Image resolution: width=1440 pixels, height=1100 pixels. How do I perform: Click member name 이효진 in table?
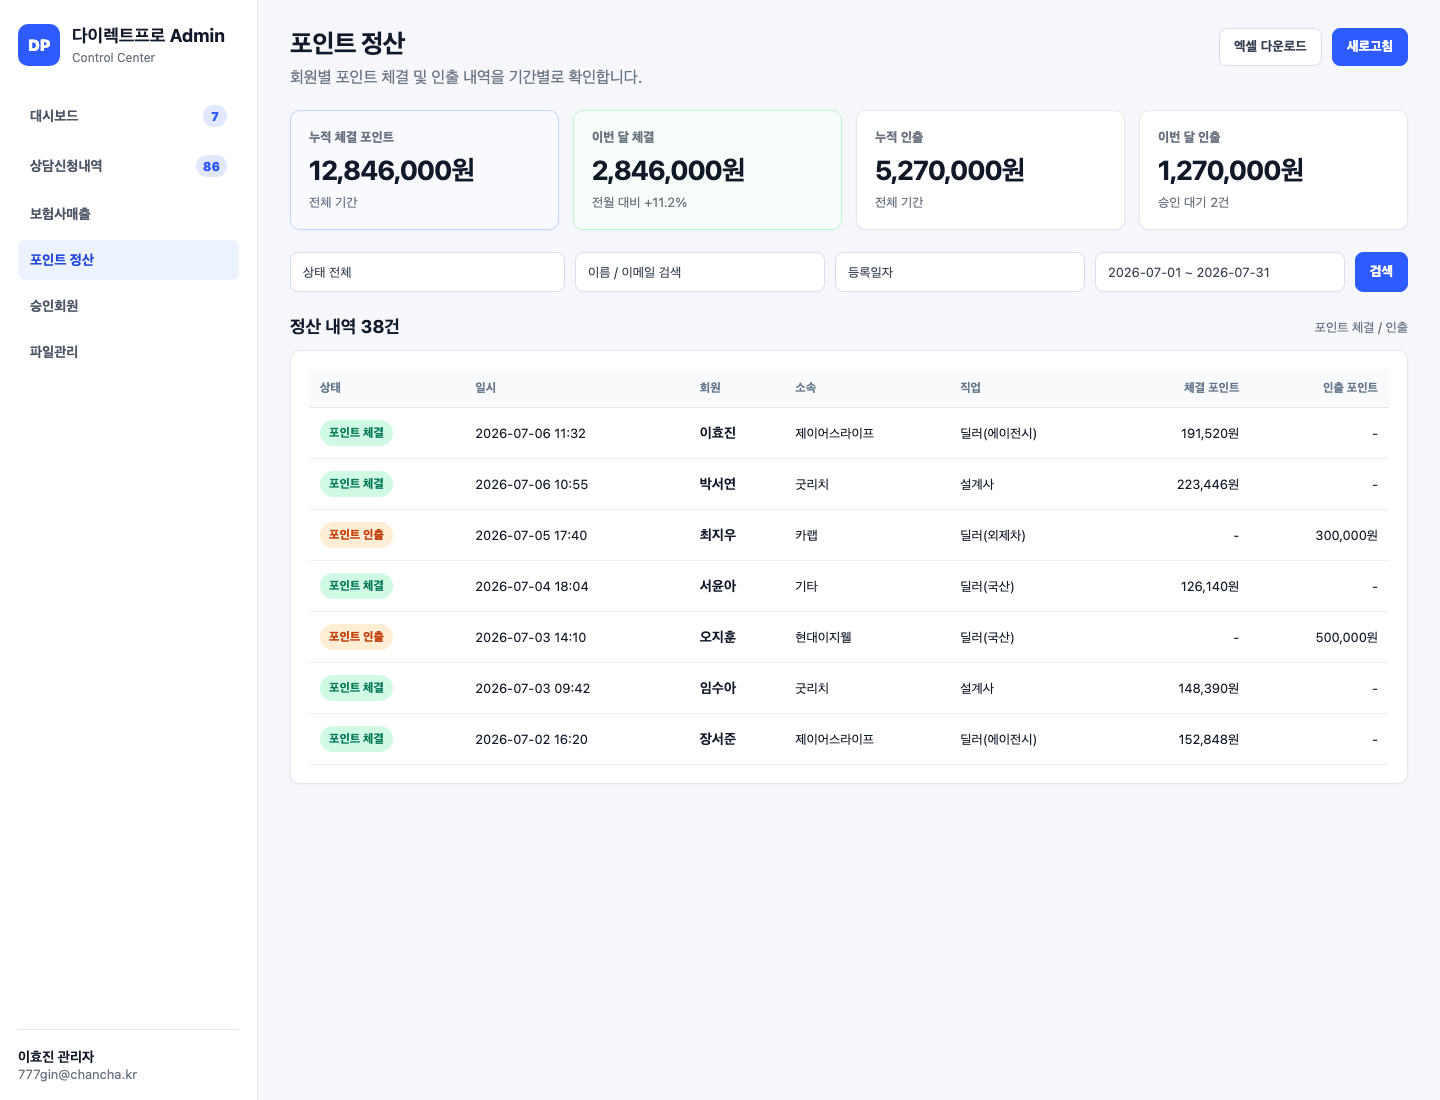[x=717, y=433]
